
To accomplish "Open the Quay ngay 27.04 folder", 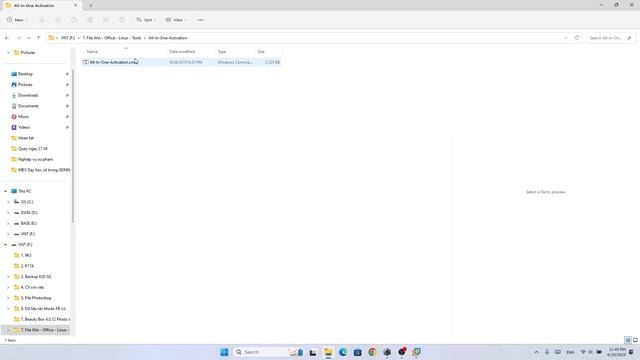I will pyautogui.click(x=33, y=149).
